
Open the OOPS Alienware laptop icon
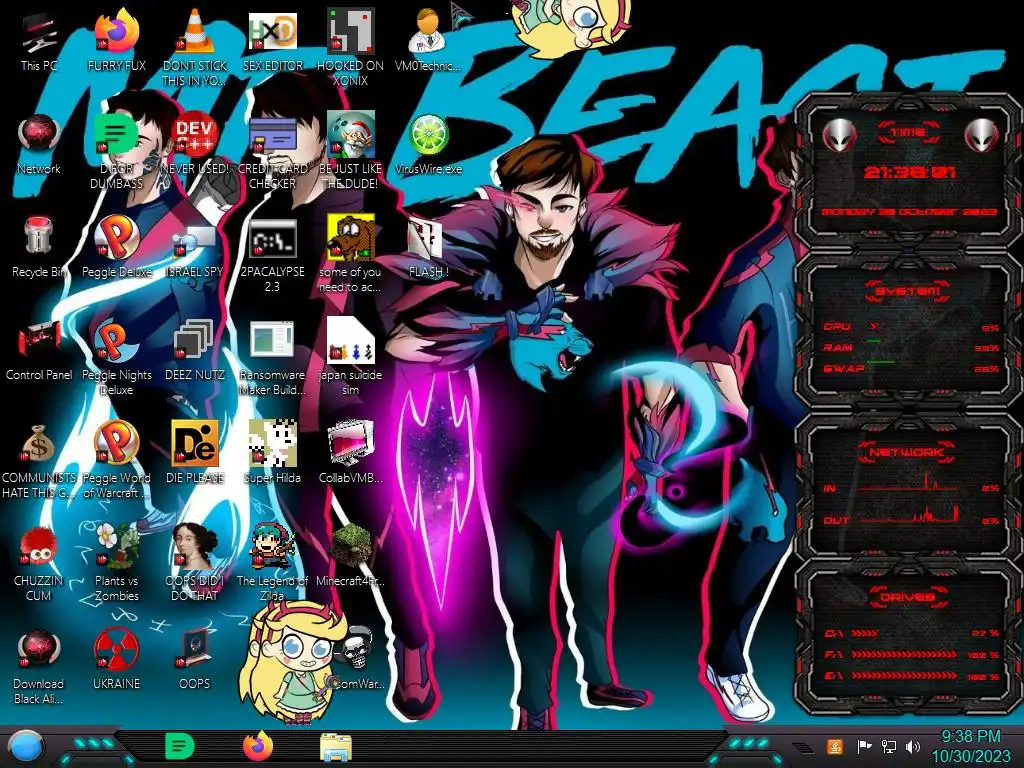(195, 649)
